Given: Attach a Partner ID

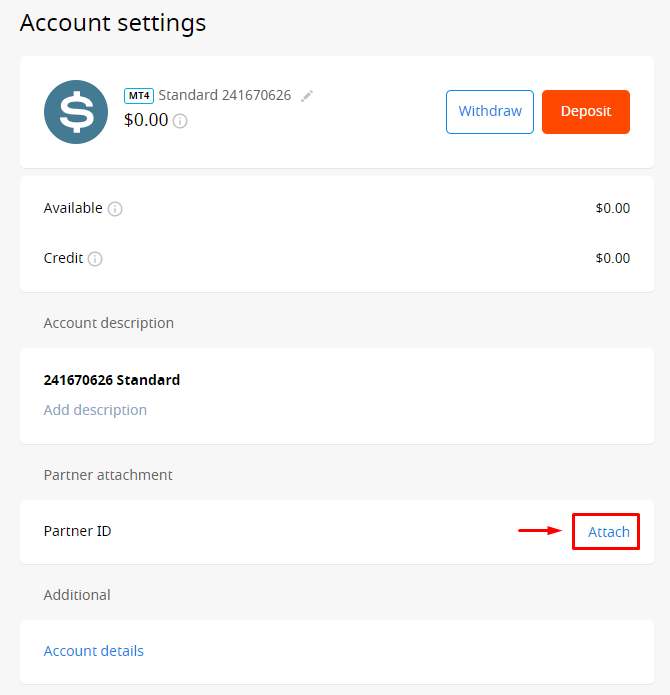Looking at the screenshot, I should point(608,532).
